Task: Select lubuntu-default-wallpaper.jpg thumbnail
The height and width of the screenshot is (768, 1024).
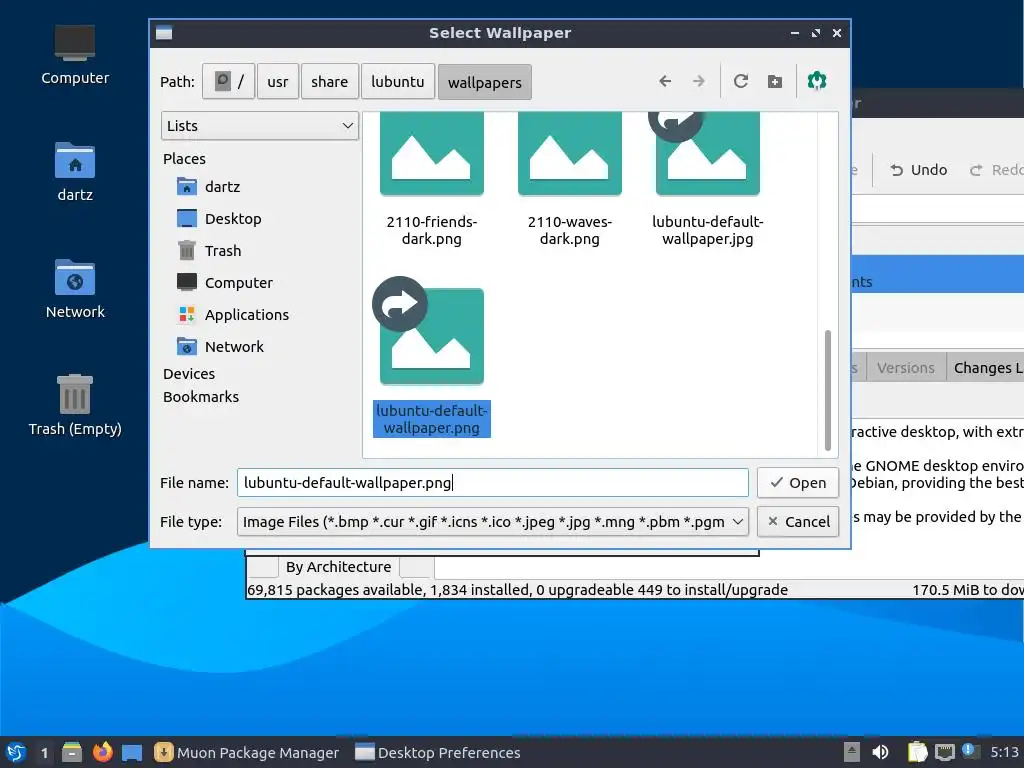Action: (x=707, y=153)
